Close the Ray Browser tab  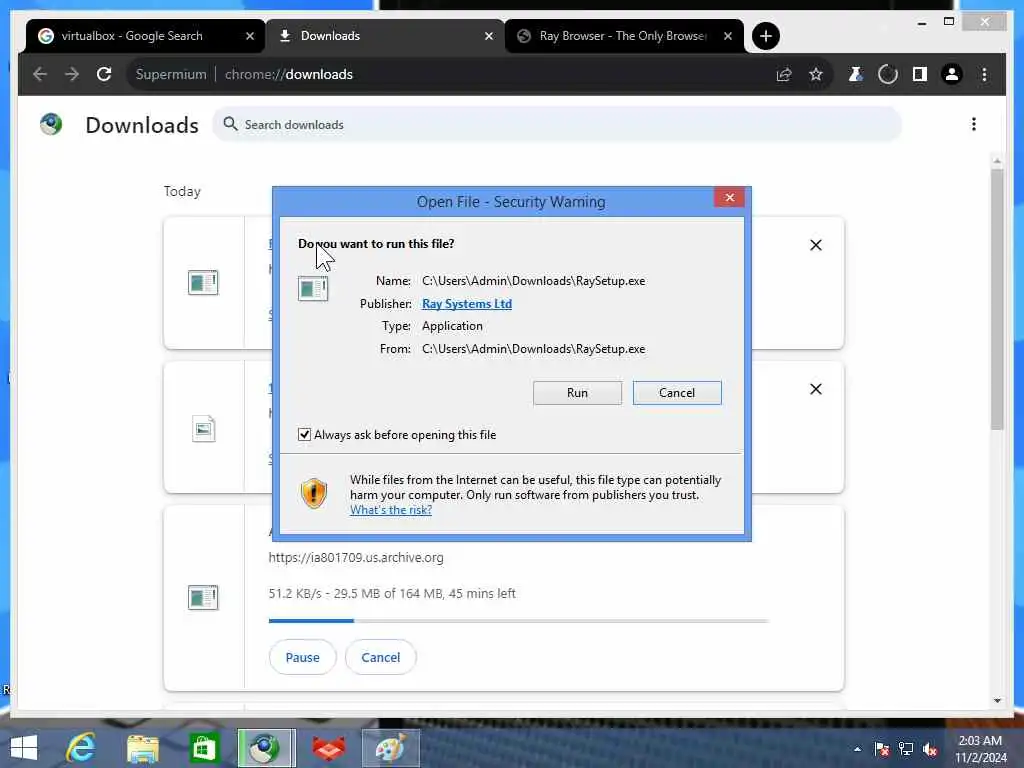pyautogui.click(x=728, y=36)
